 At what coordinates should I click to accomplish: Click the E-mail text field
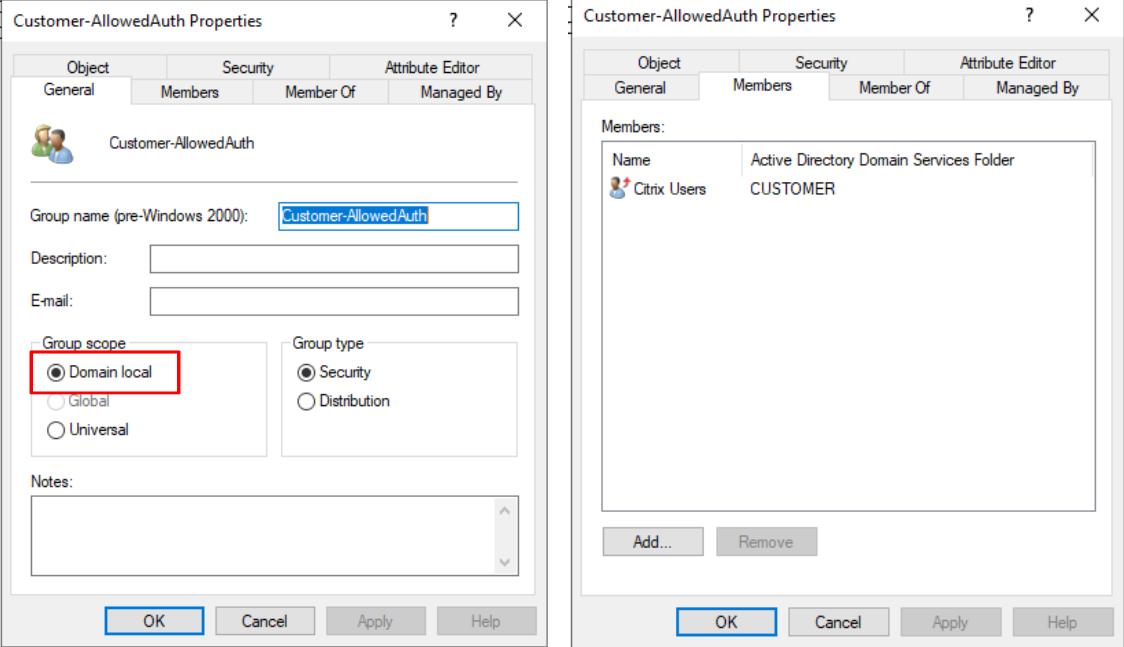[334, 301]
